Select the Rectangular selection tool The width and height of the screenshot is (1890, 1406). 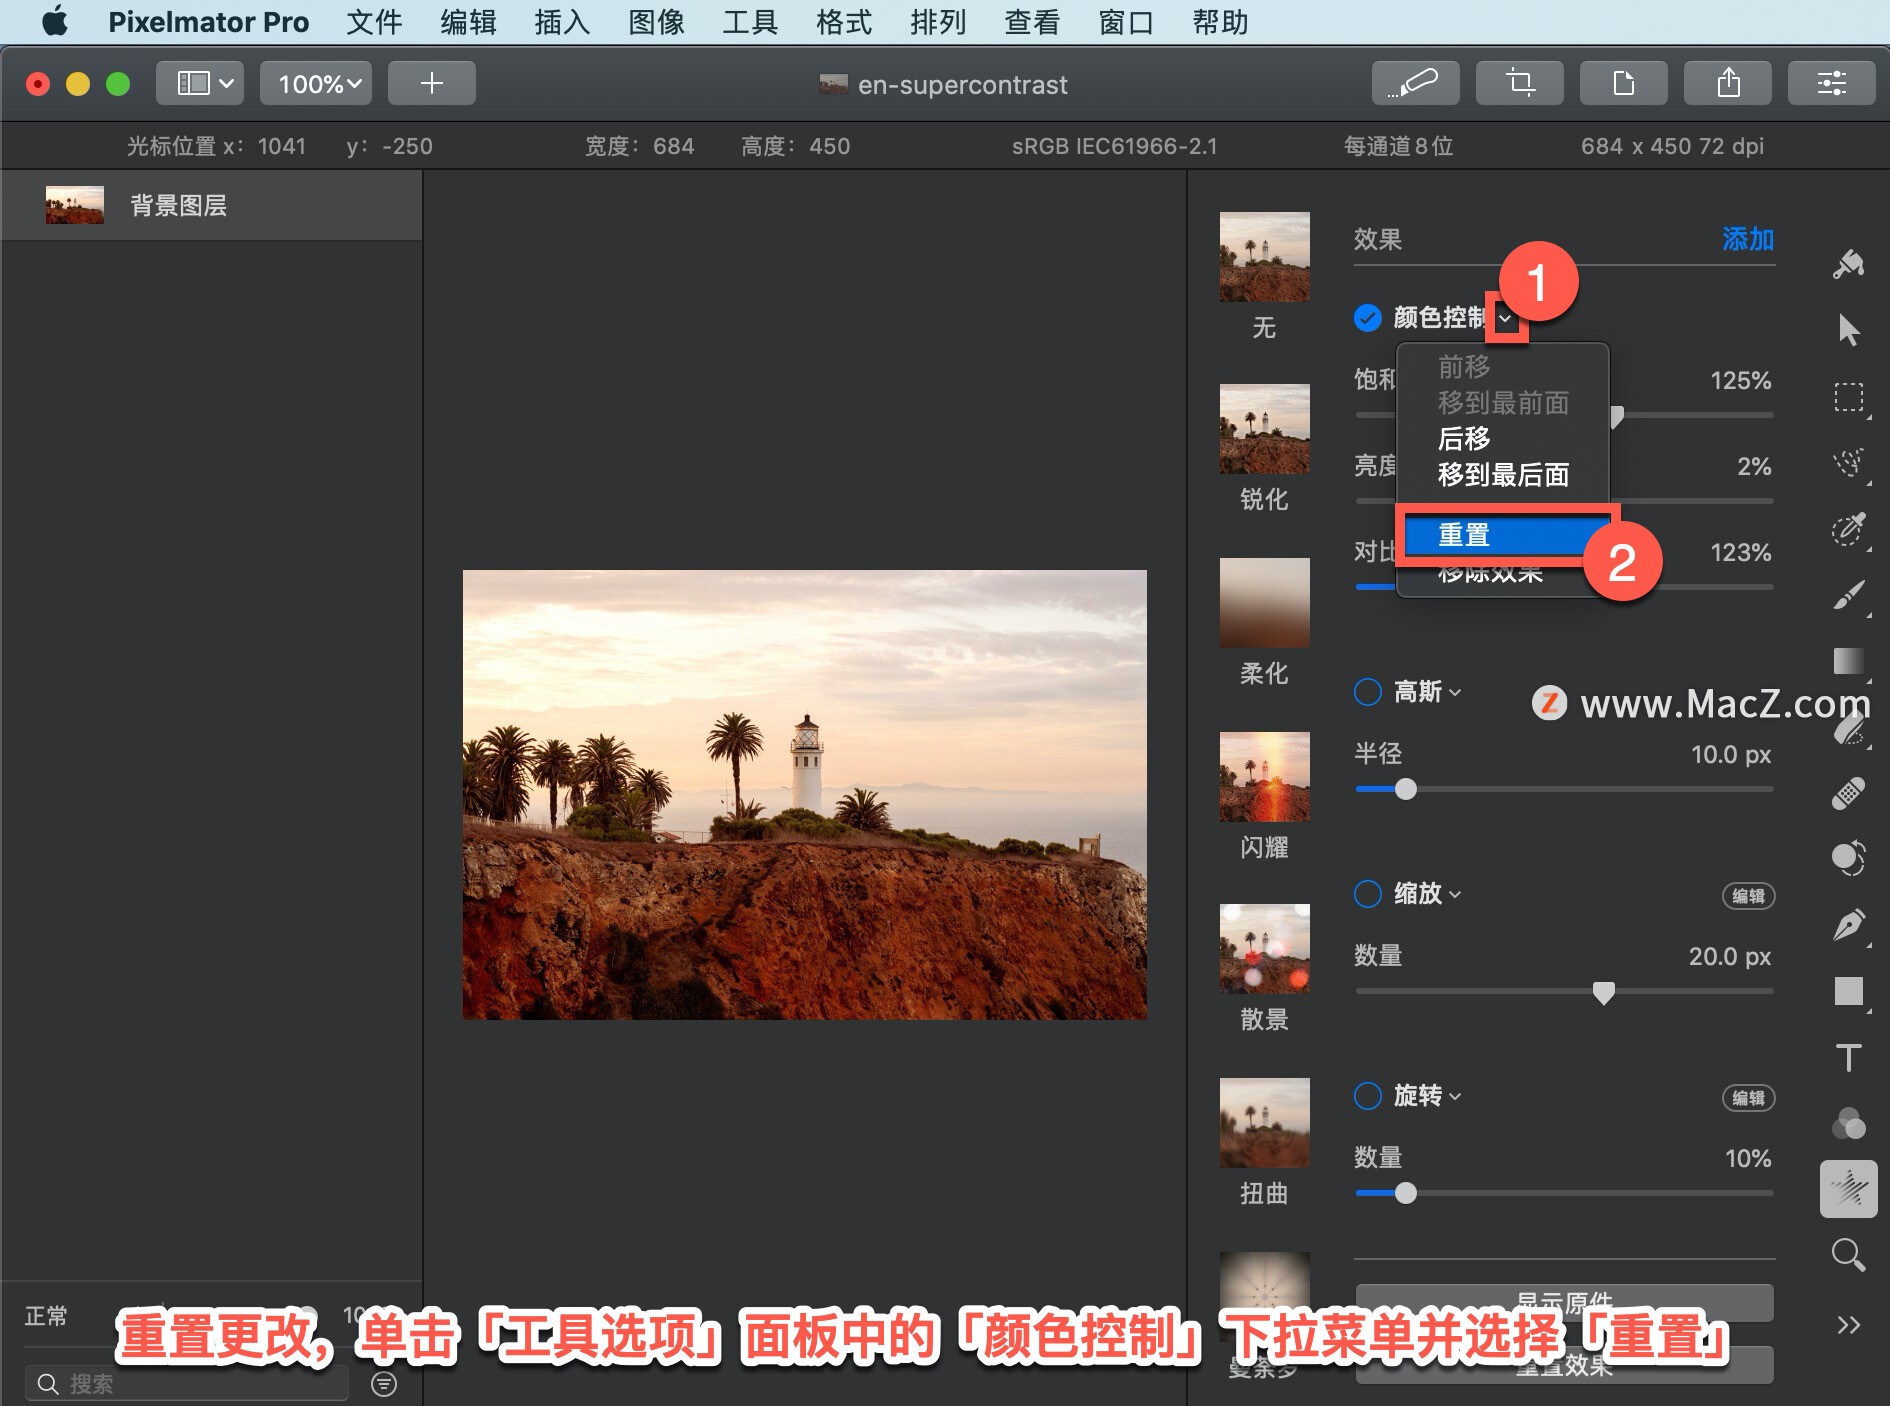1848,397
